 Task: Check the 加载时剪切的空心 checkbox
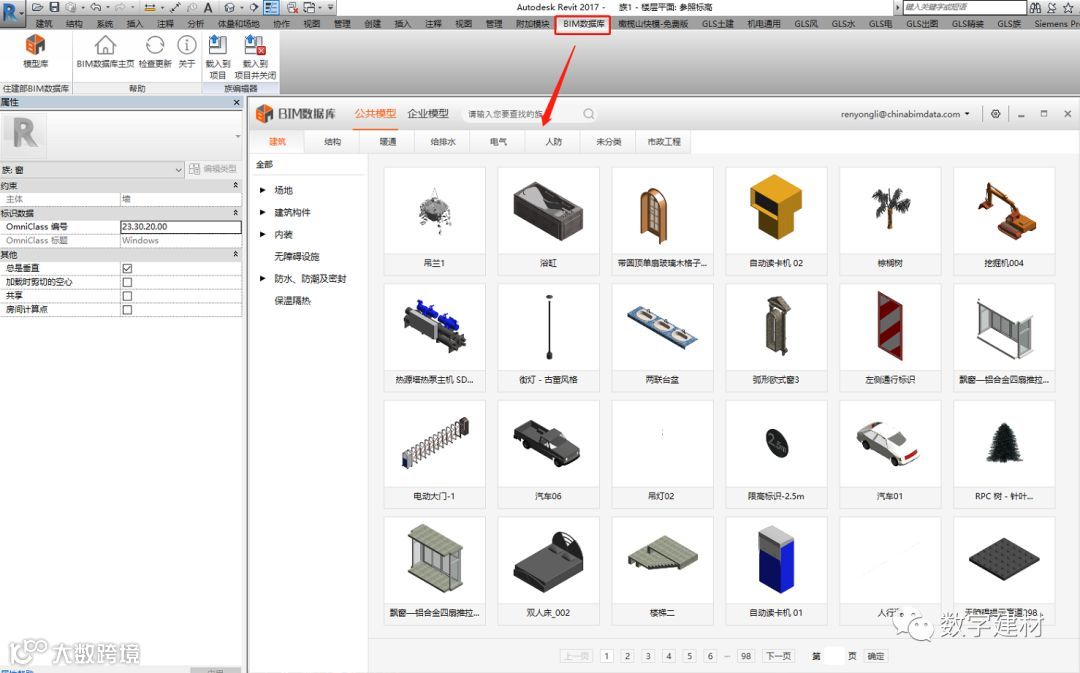[127, 282]
